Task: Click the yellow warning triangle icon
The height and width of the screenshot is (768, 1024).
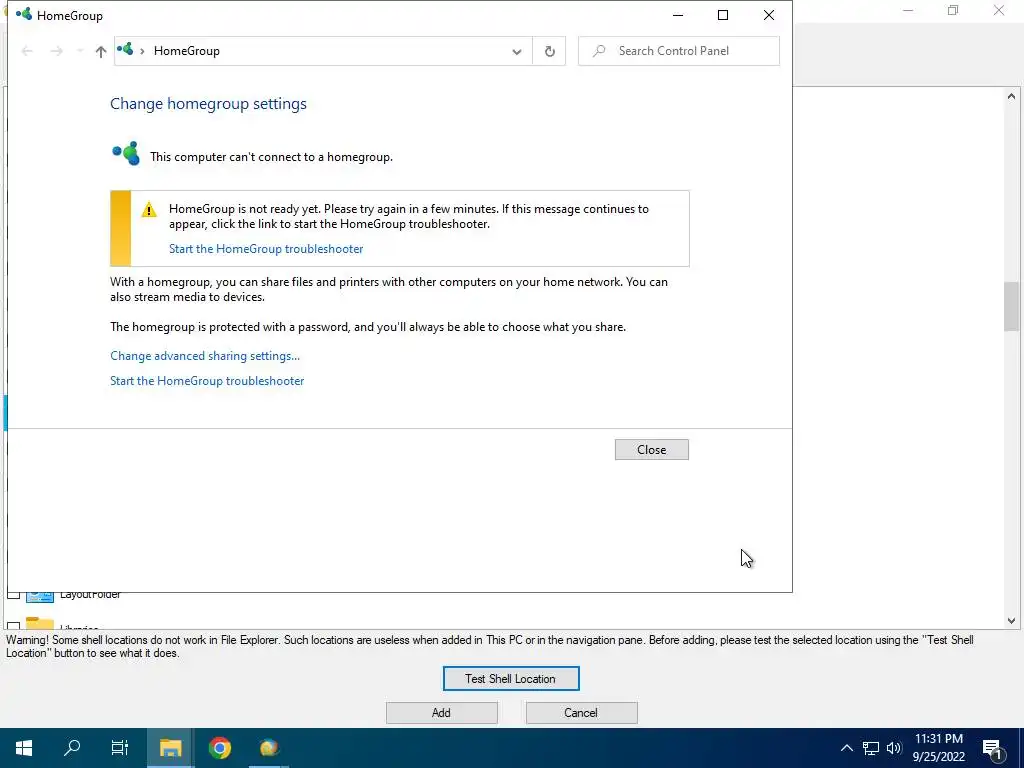Action: [x=149, y=210]
